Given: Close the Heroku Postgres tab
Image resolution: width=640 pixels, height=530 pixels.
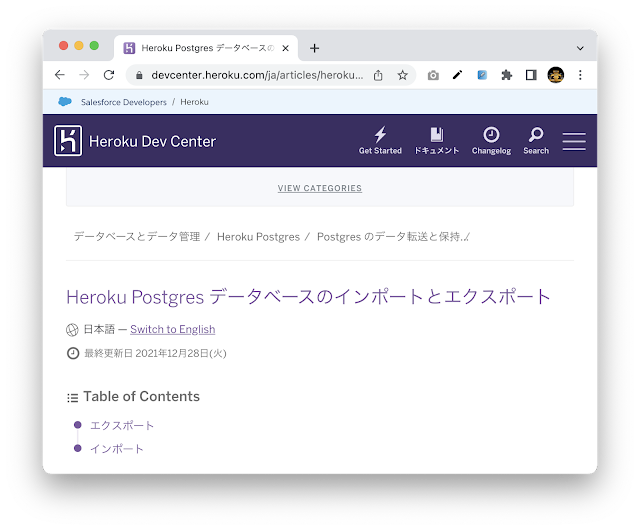Looking at the screenshot, I should point(285,48).
